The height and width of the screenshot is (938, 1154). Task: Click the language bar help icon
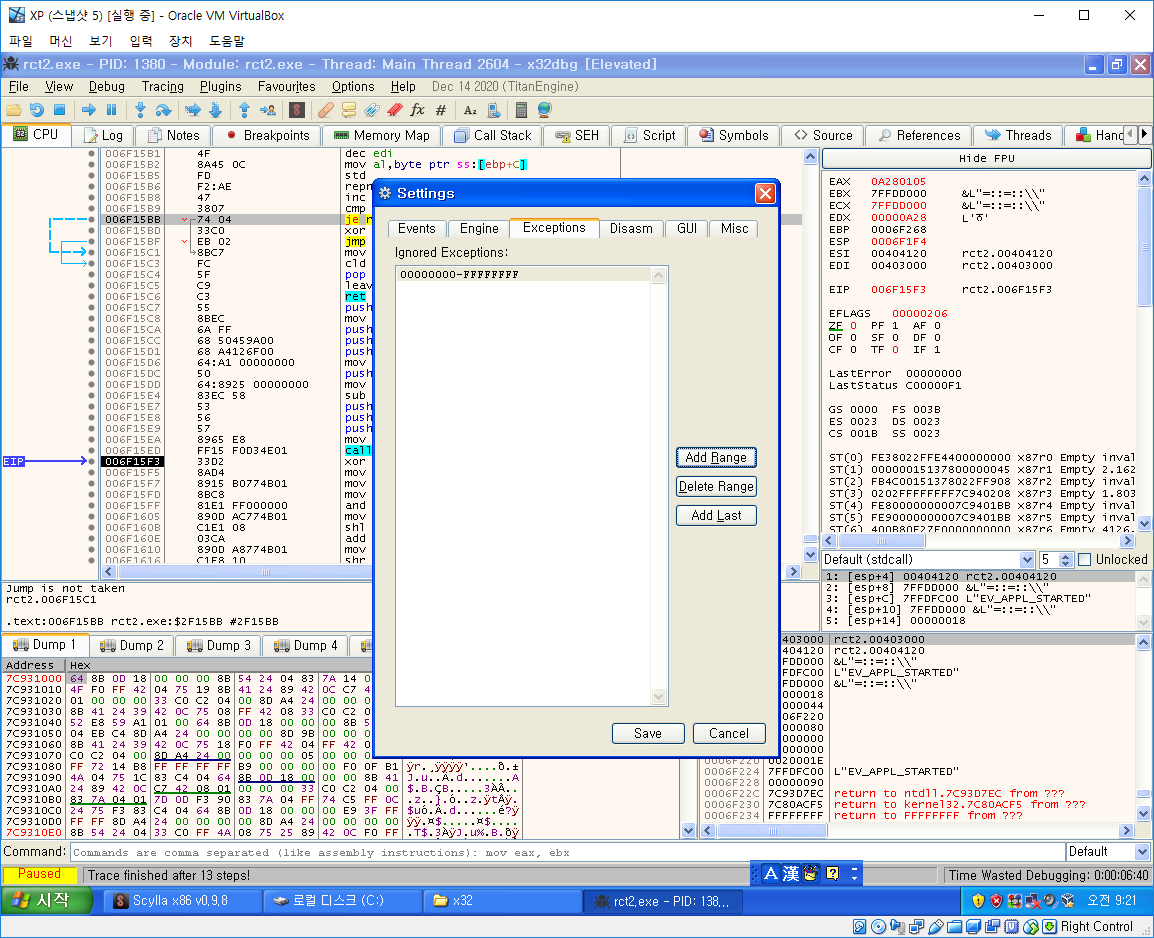[x=832, y=873]
